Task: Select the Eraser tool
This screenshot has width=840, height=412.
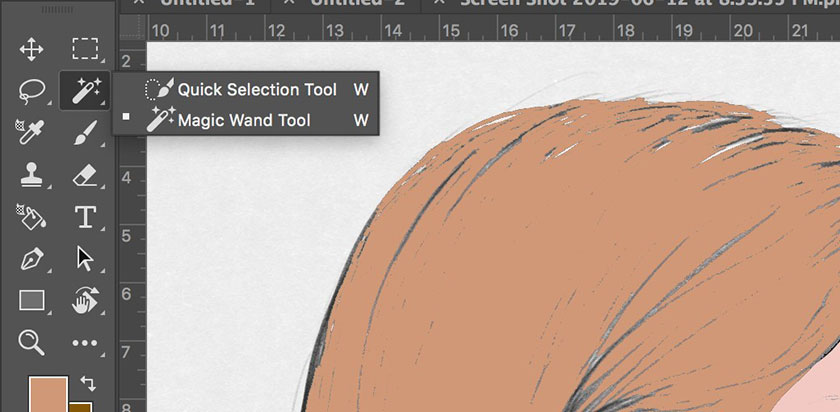Action: click(86, 175)
